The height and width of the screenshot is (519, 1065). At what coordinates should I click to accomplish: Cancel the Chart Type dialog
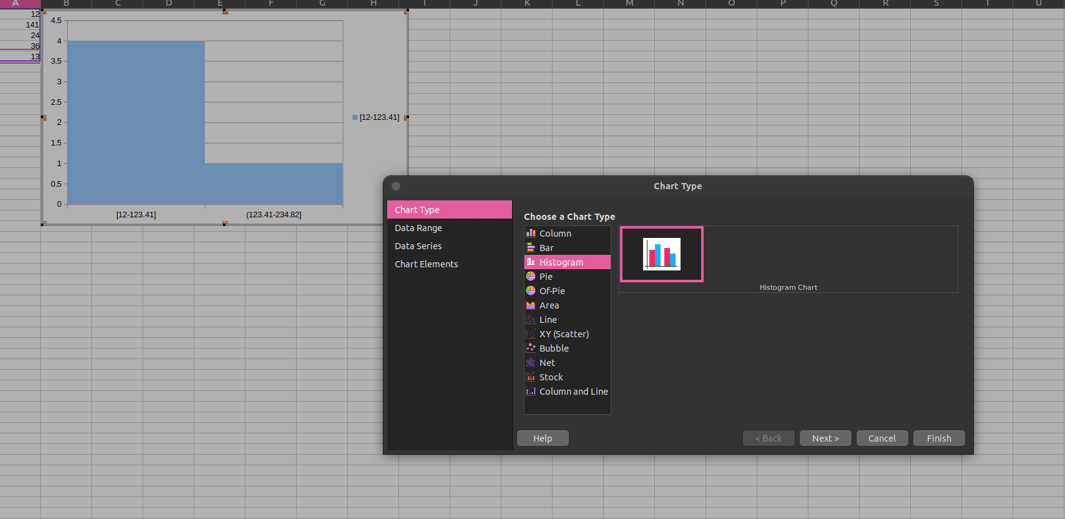(882, 438)
